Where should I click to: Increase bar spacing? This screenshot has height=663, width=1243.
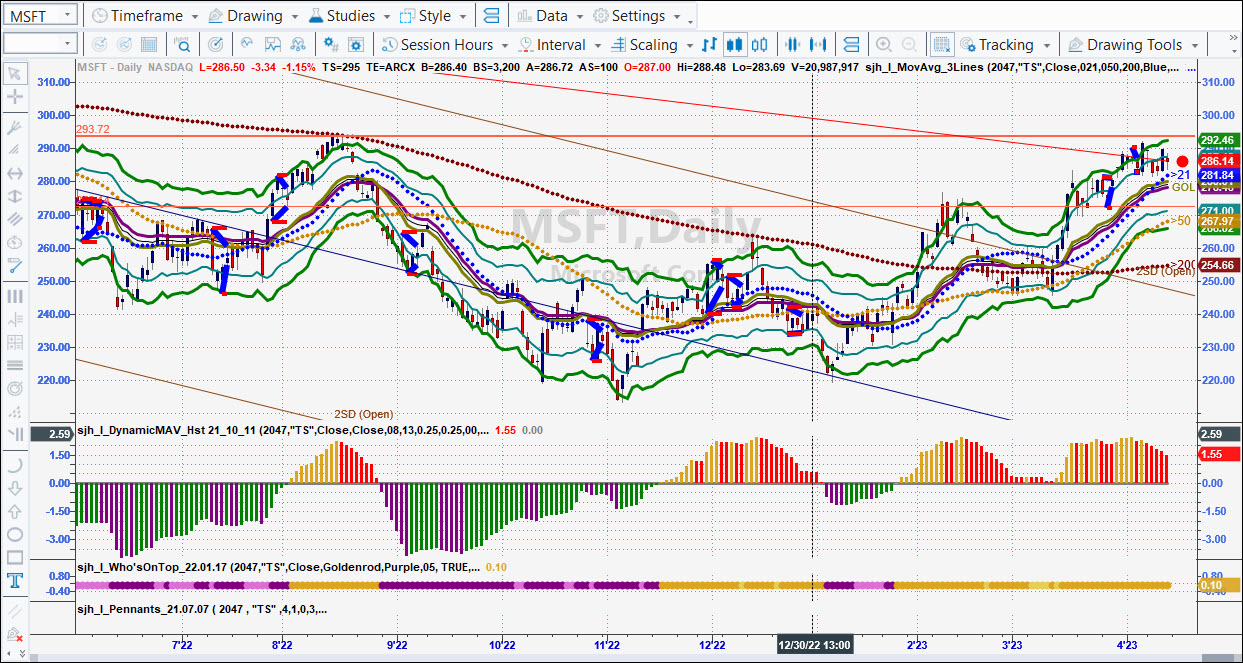[x=819, y=44]
